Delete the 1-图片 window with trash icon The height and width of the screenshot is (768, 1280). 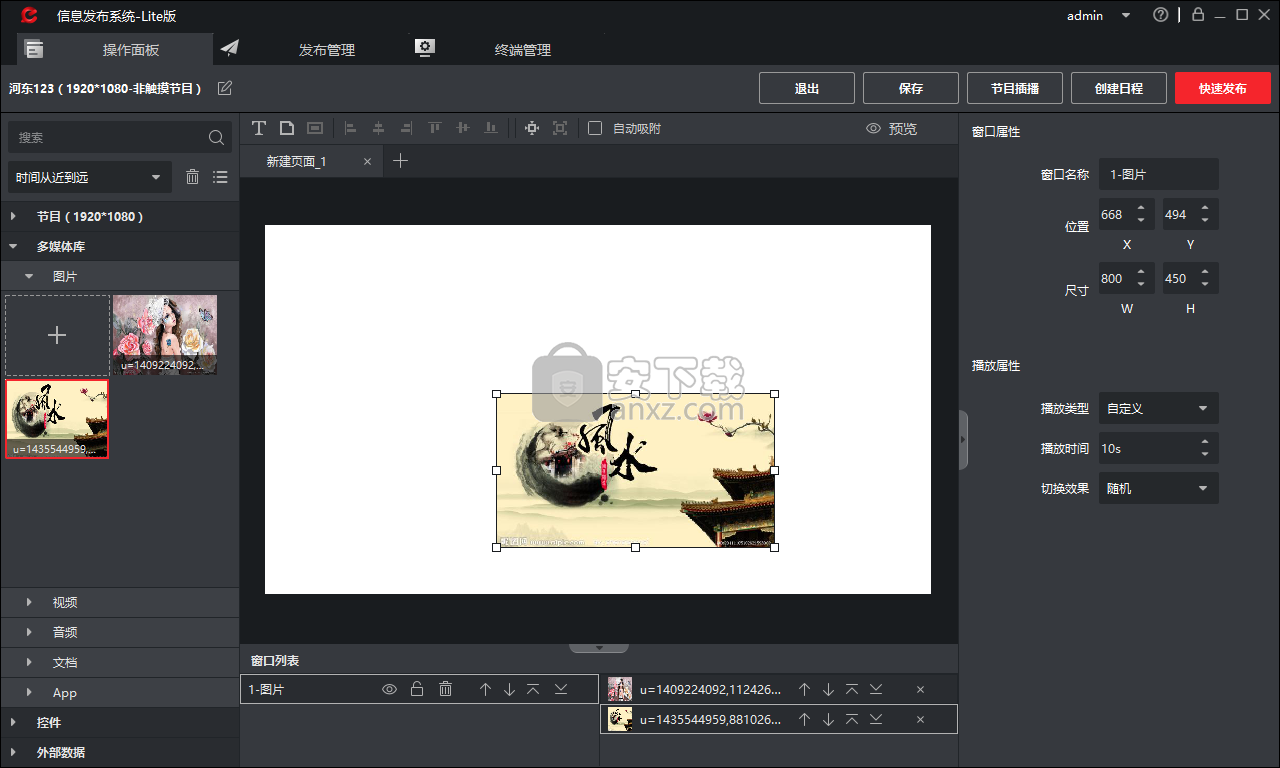tap(446, 689)
